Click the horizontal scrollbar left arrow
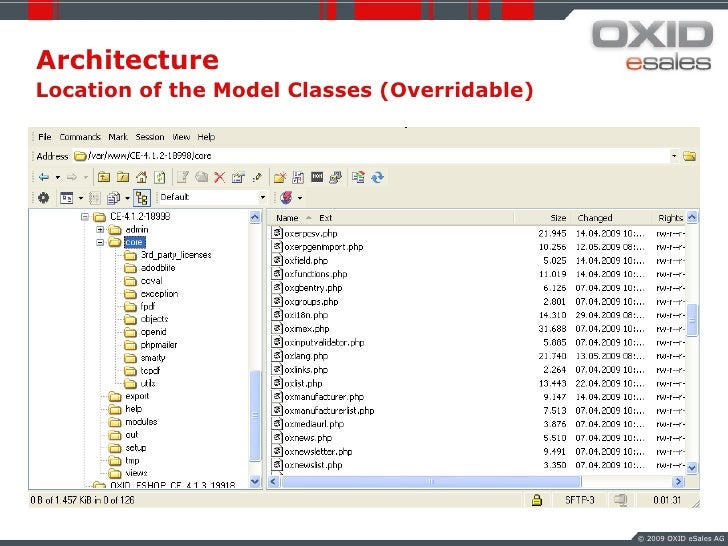 click(x=273, y=481)
